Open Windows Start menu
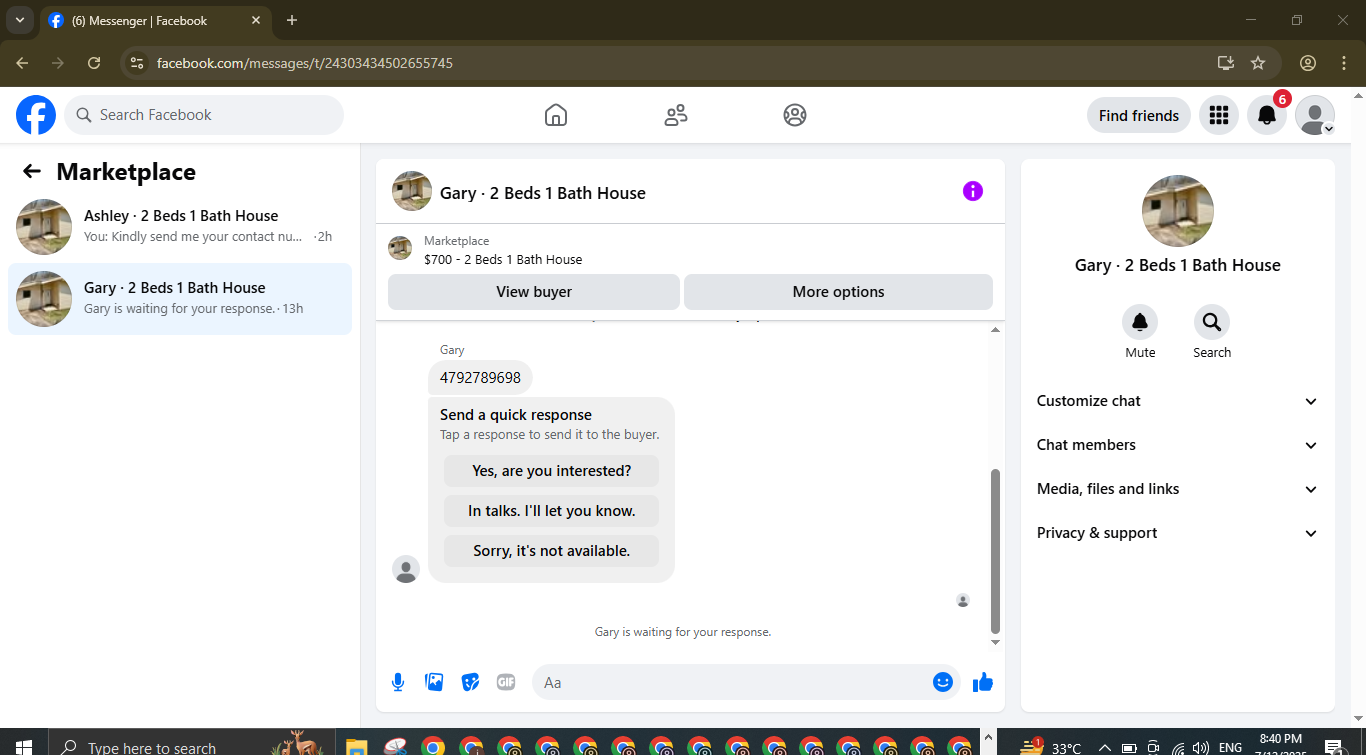Viewport: 1366px width, 755px height. coord(24,746)
